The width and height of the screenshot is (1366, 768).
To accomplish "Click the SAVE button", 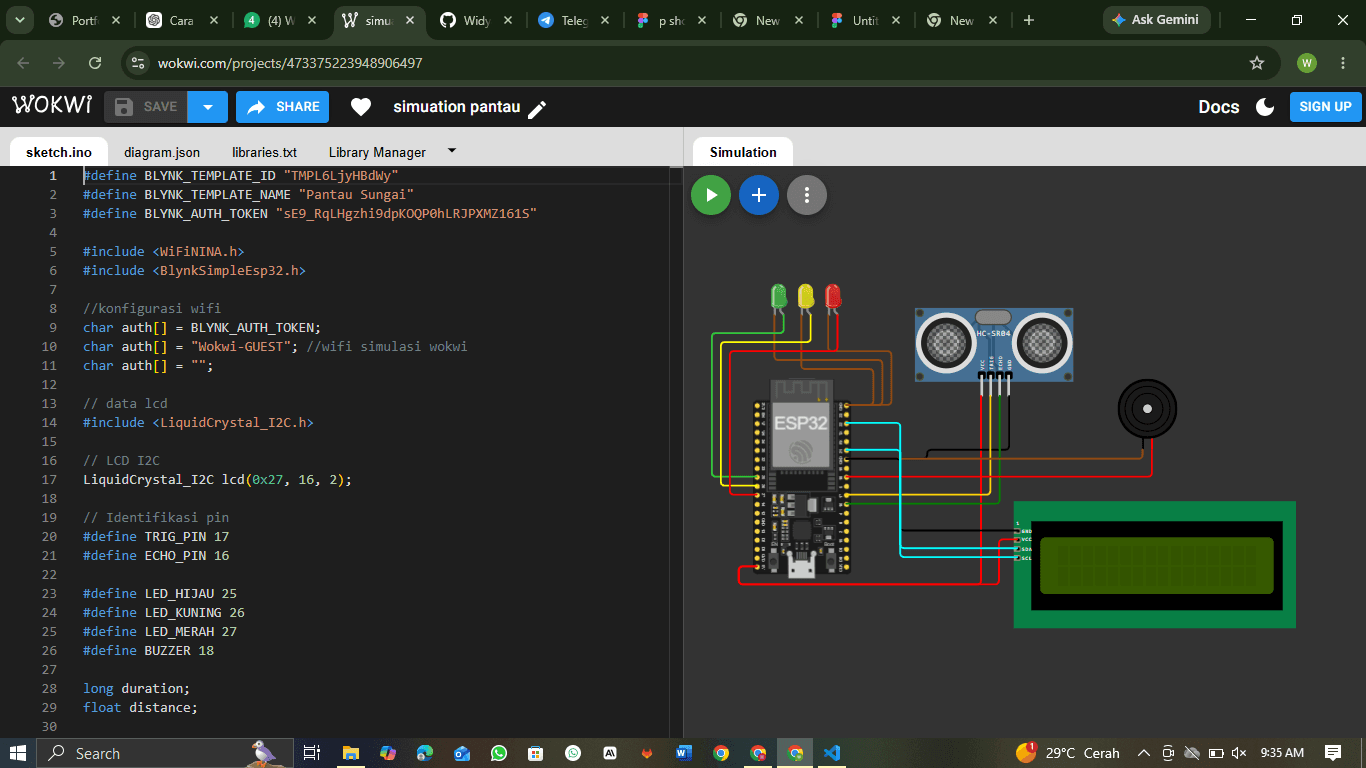I will (x=146, y=107).
